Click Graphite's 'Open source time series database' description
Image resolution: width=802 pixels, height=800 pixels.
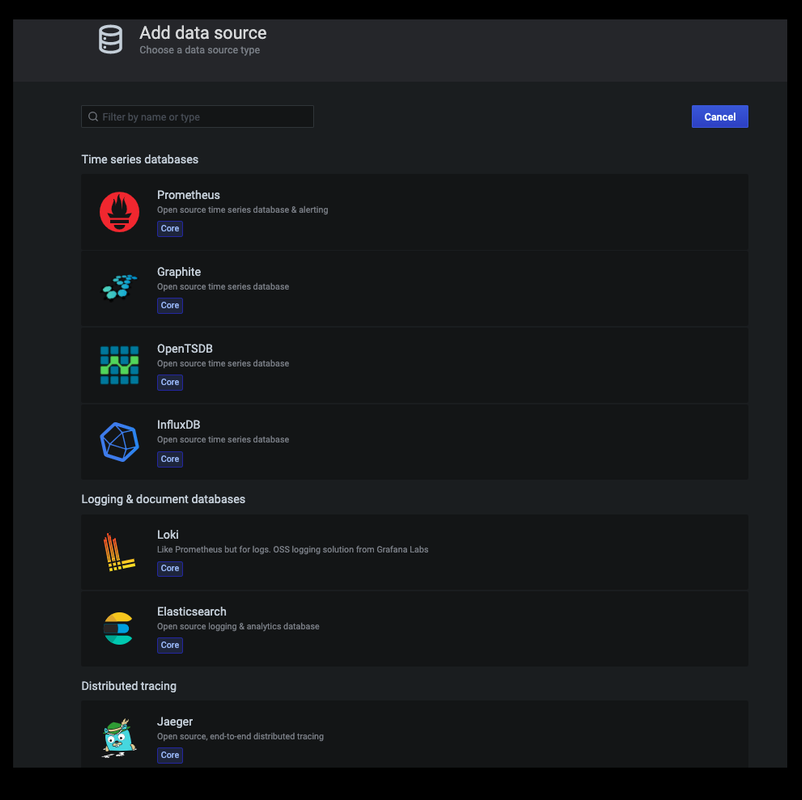pyautogui.click(x=223, y=286)
